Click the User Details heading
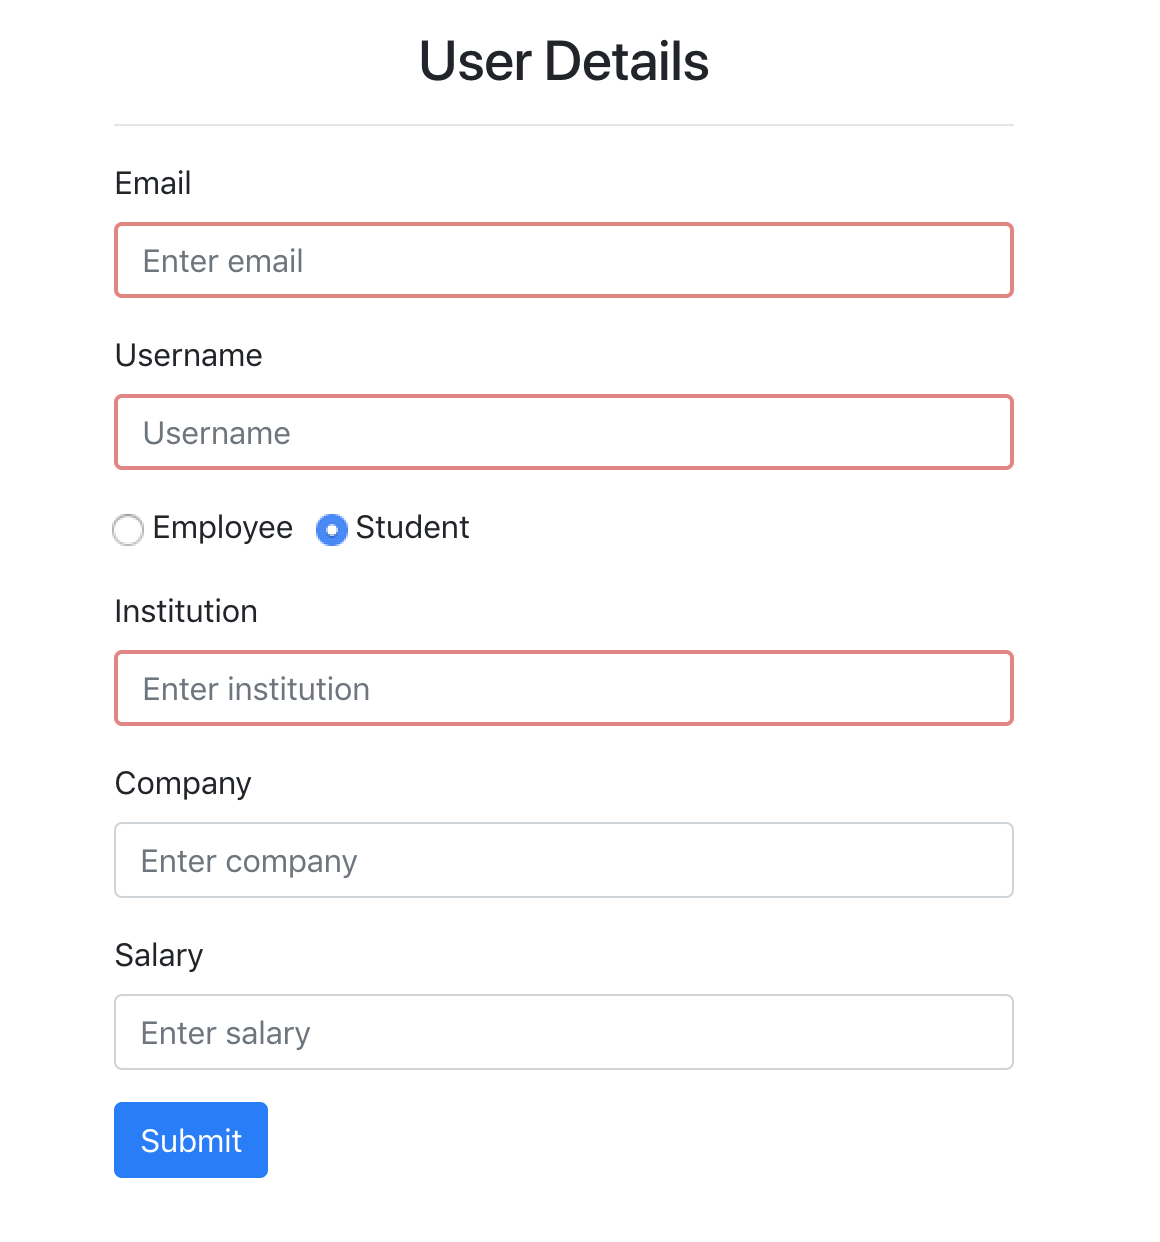This screenshot has width=1160, height=1242. click(x=564, y=61)
